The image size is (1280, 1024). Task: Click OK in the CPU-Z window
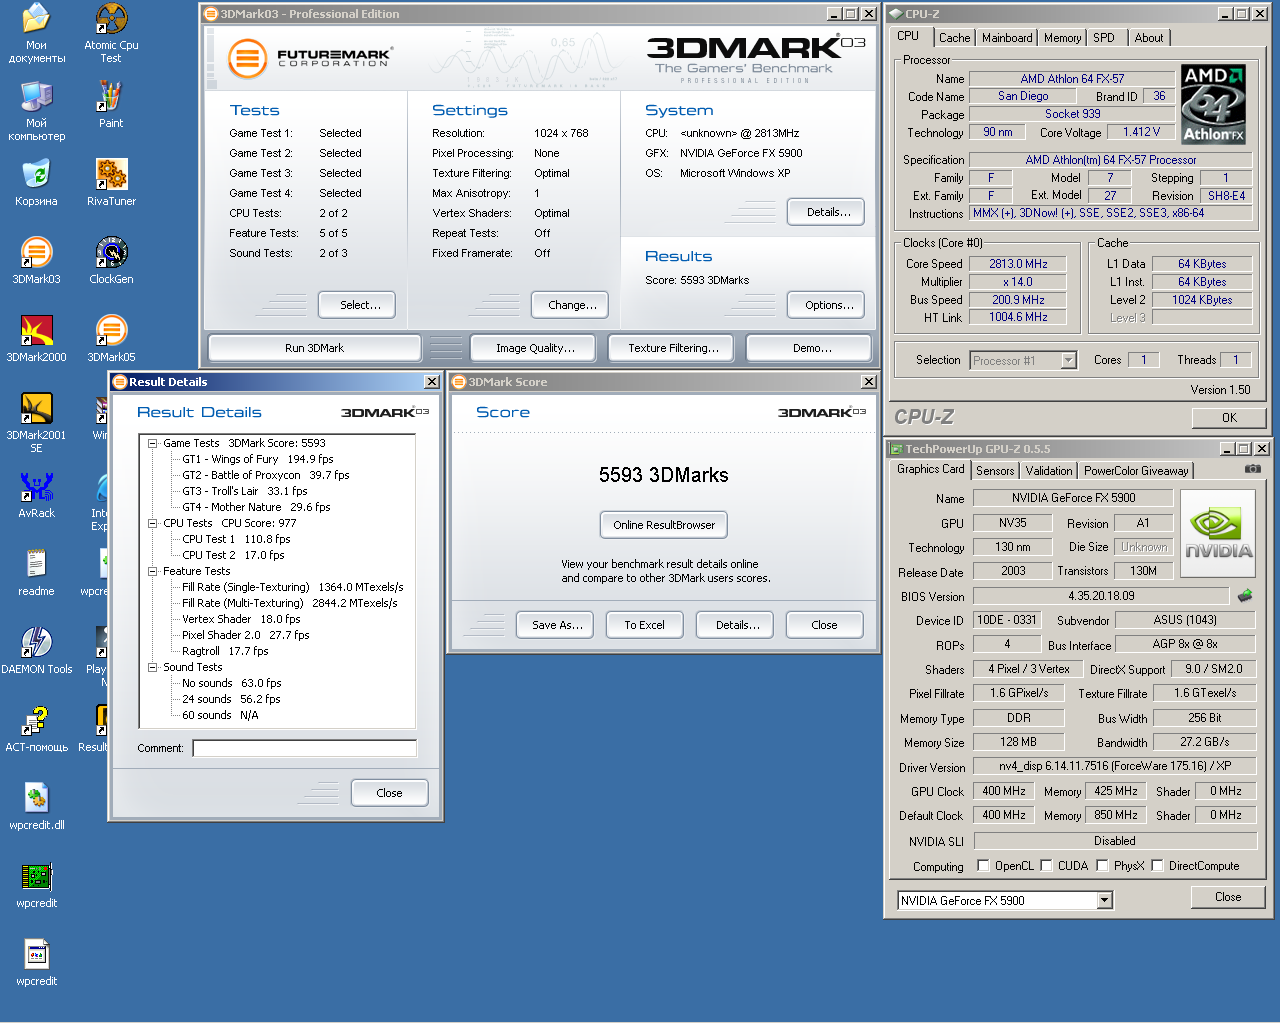1229,418
